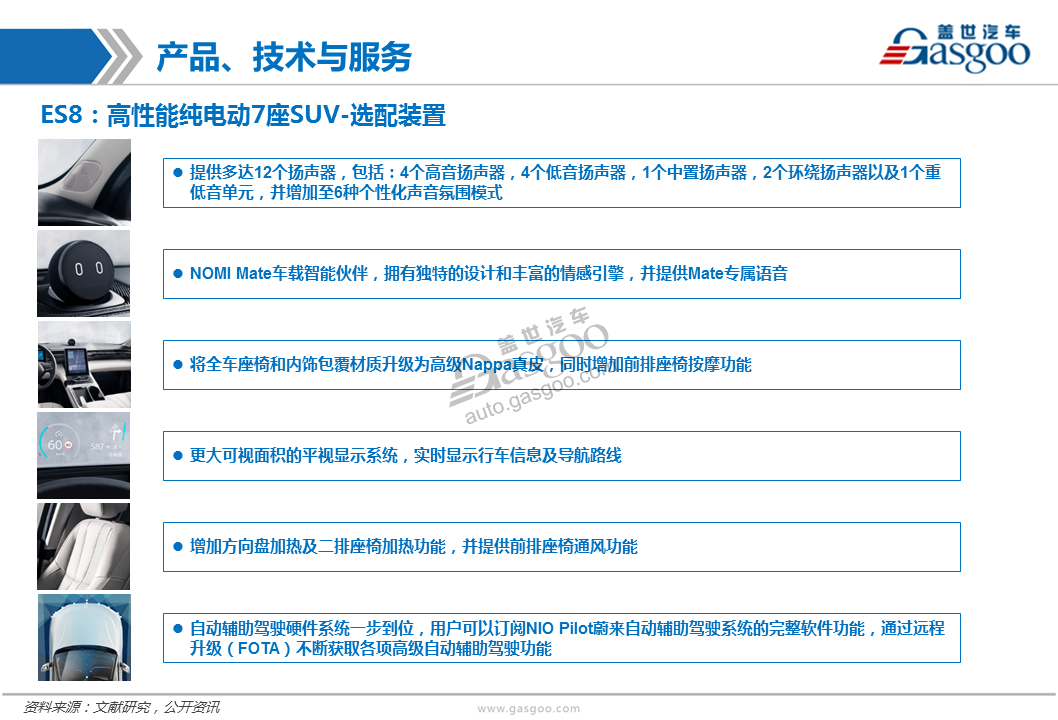The image size is (1058, 720).
Task: Click the Gasgoo logo at top right
Action: tap(954, 49)
